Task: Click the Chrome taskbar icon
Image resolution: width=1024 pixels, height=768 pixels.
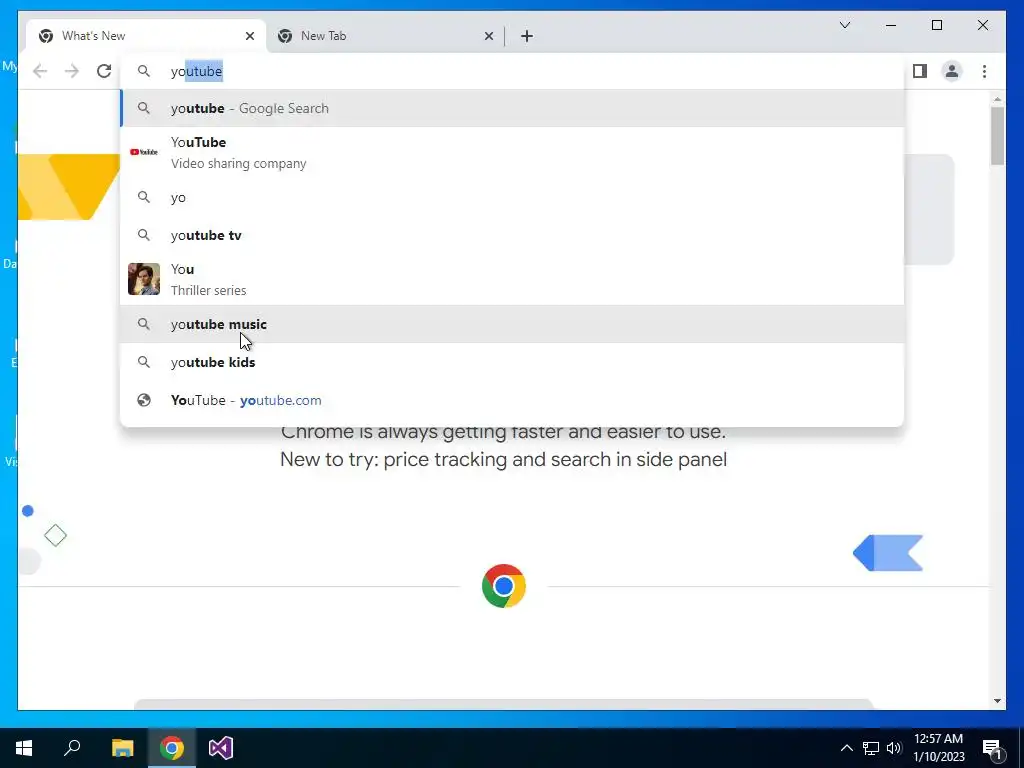Action: [x=172, y=748]
